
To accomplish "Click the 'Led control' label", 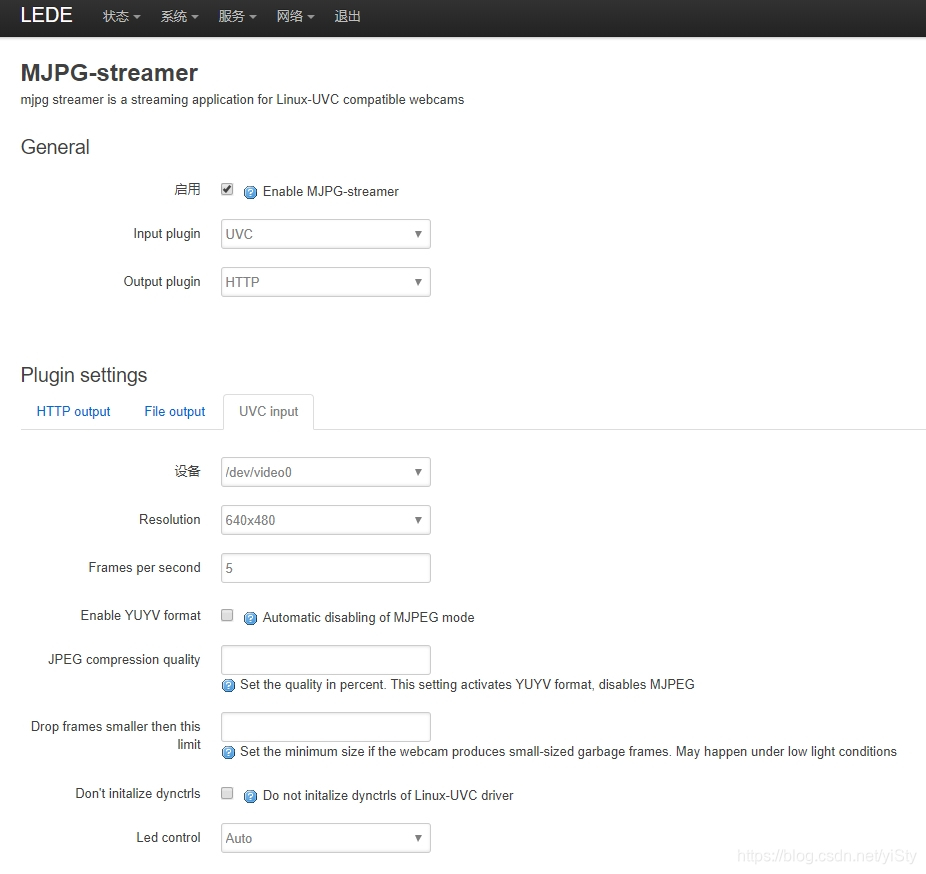I will 168,837.
